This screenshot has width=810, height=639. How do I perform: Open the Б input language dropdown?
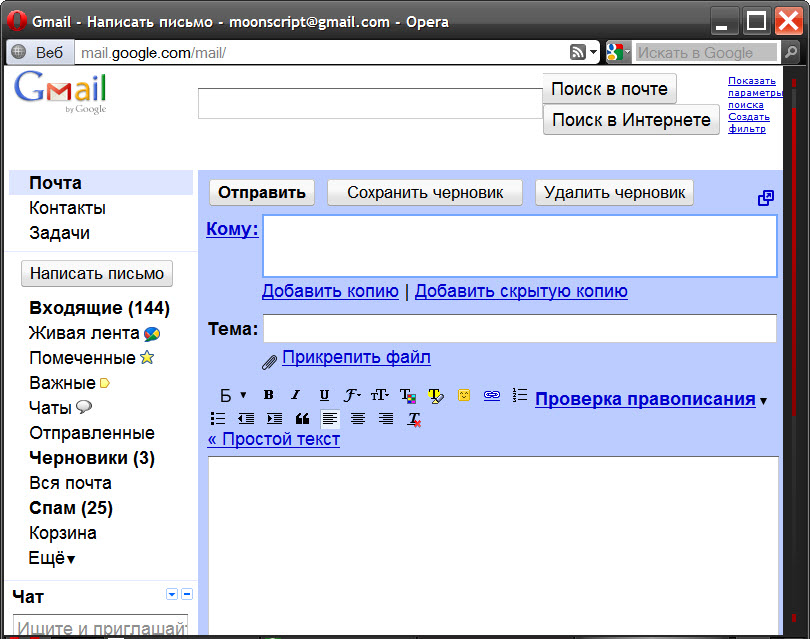[232, 395]
